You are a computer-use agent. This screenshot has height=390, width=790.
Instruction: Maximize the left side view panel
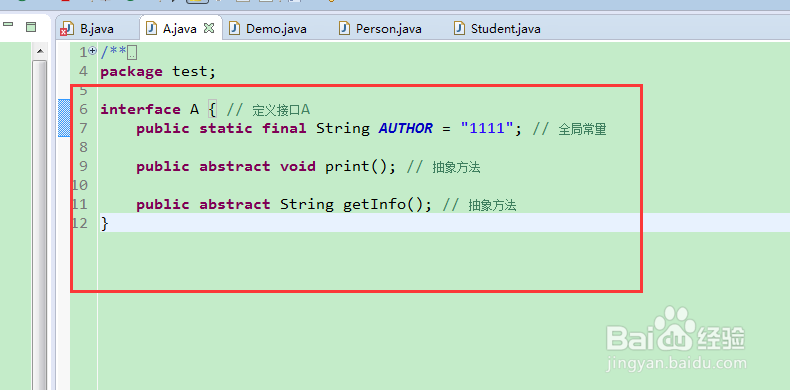click(31, 27)
